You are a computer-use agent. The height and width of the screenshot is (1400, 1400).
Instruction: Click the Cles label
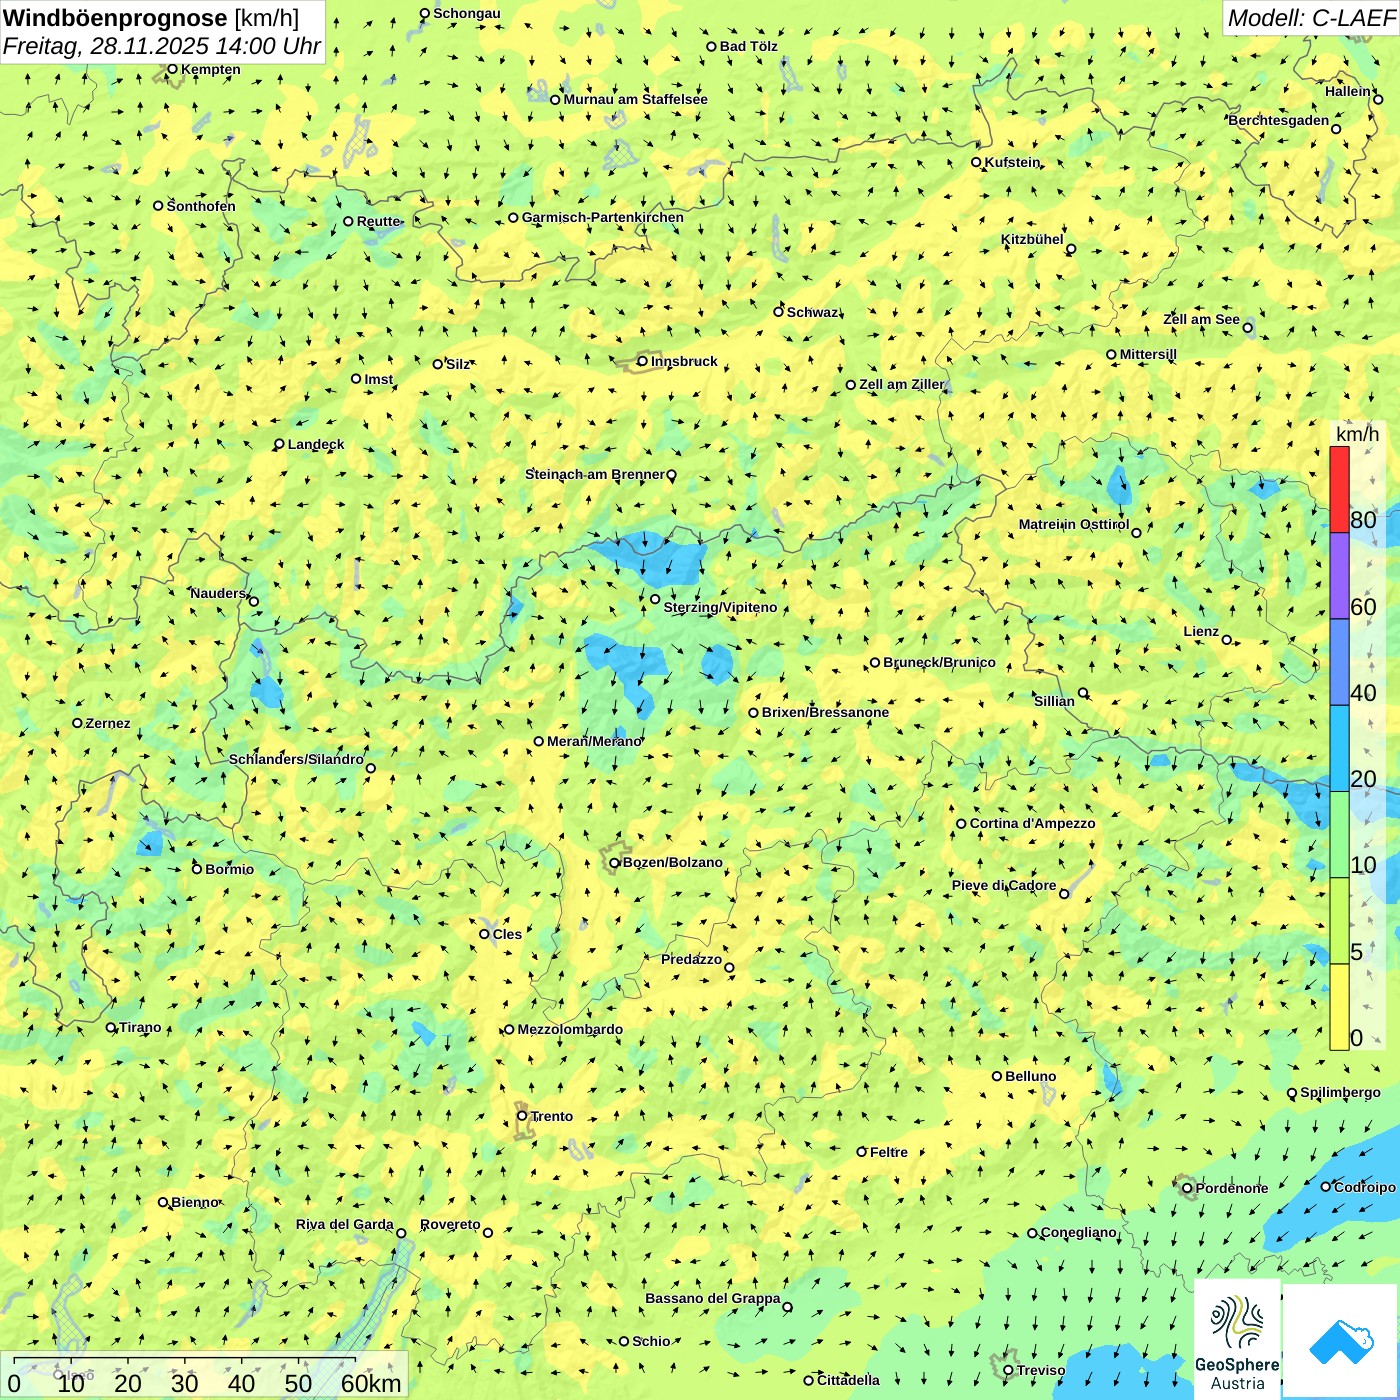507,934
